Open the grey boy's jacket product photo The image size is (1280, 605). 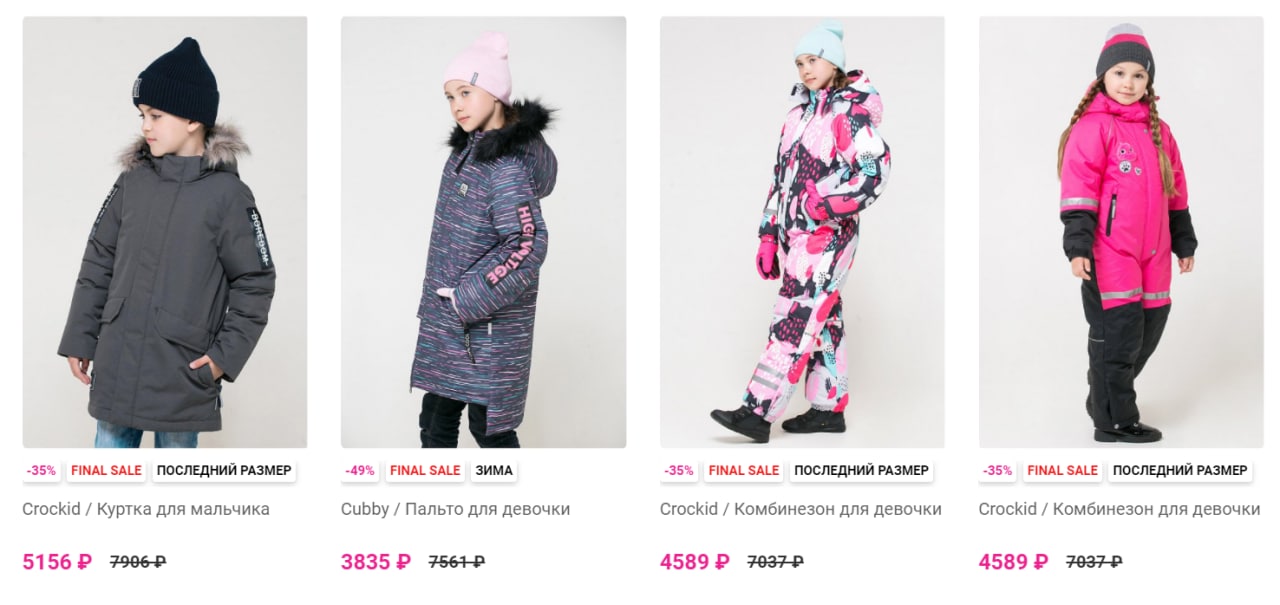point(164,232)
